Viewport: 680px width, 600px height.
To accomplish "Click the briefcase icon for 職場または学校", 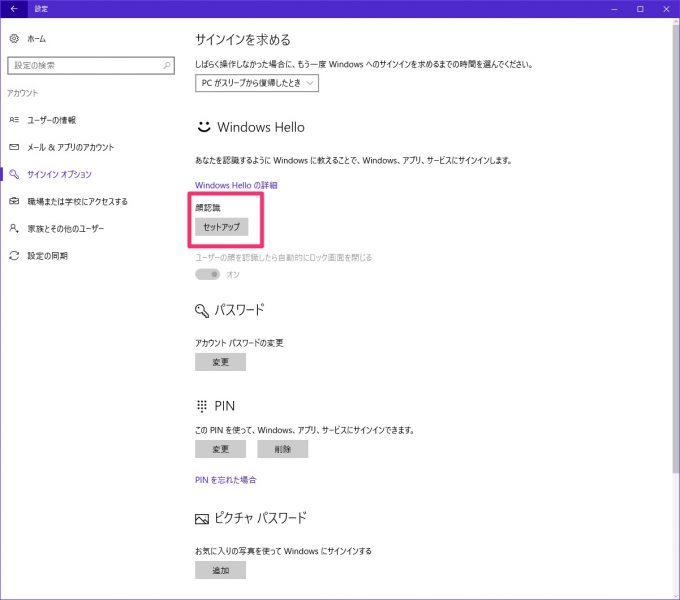I will 14,201.
